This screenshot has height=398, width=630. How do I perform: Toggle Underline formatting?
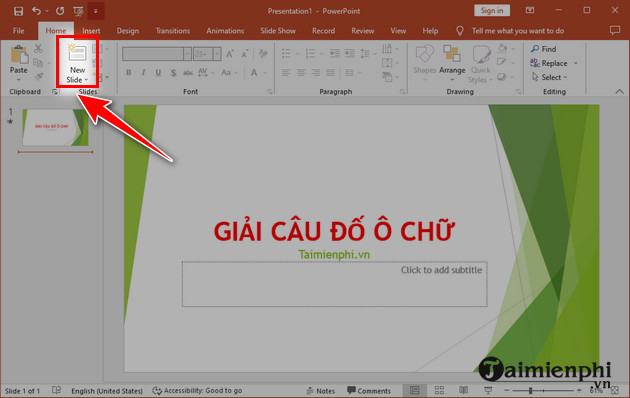click(x=158, y=73)
